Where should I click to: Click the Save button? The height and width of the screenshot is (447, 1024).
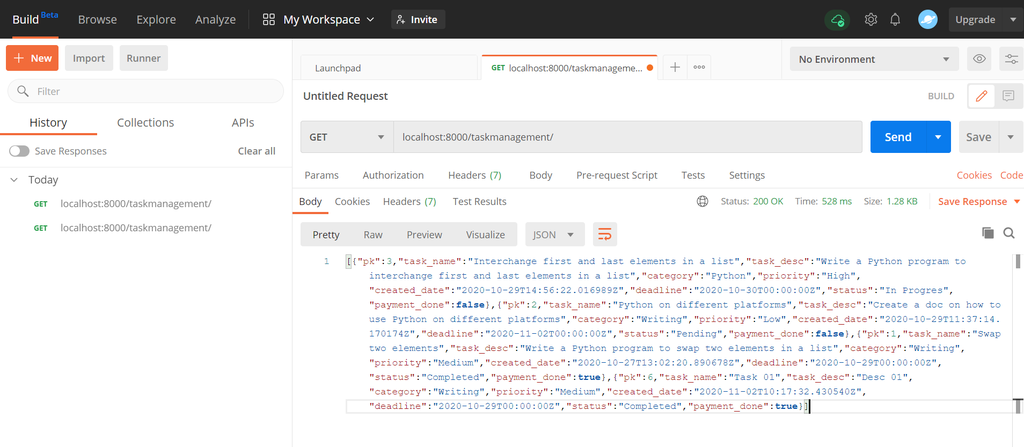[x=978, y=137]
